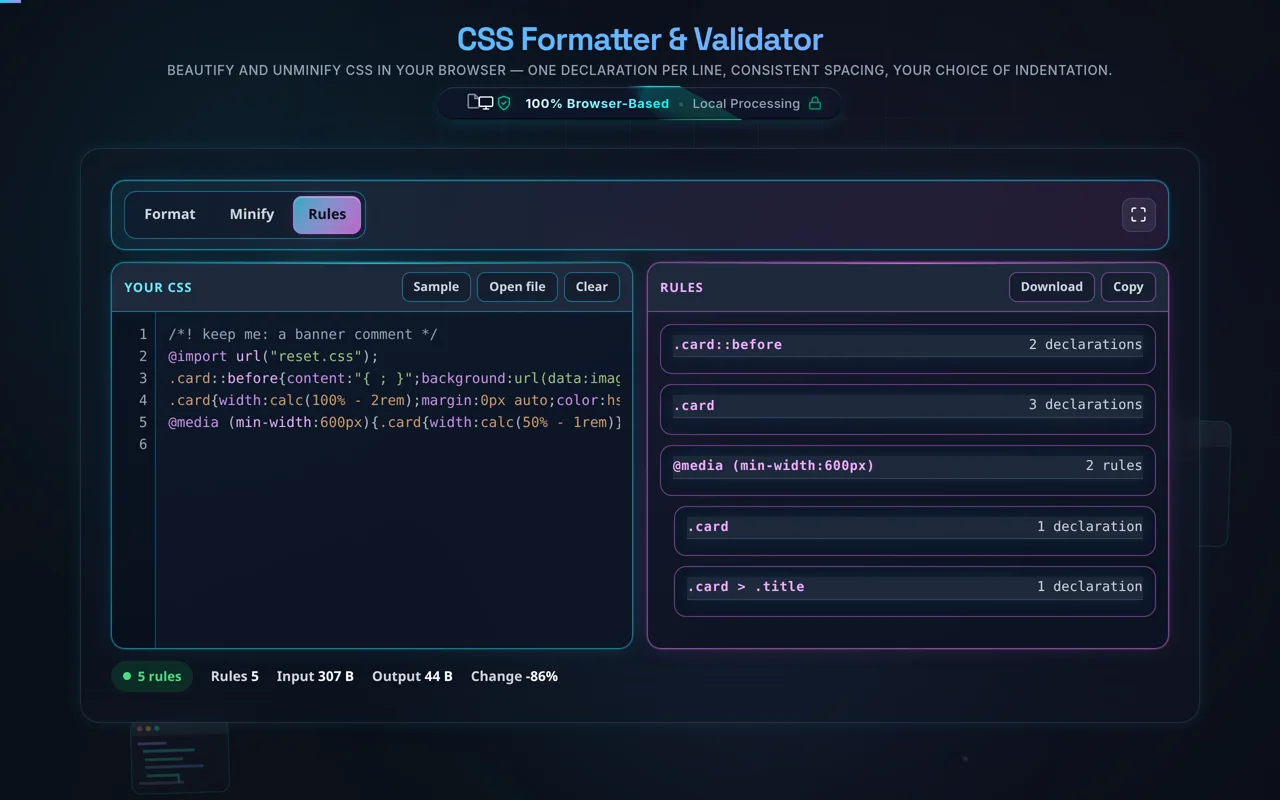
Task: Switch to the Minify tab
Action: pos(252,215)
